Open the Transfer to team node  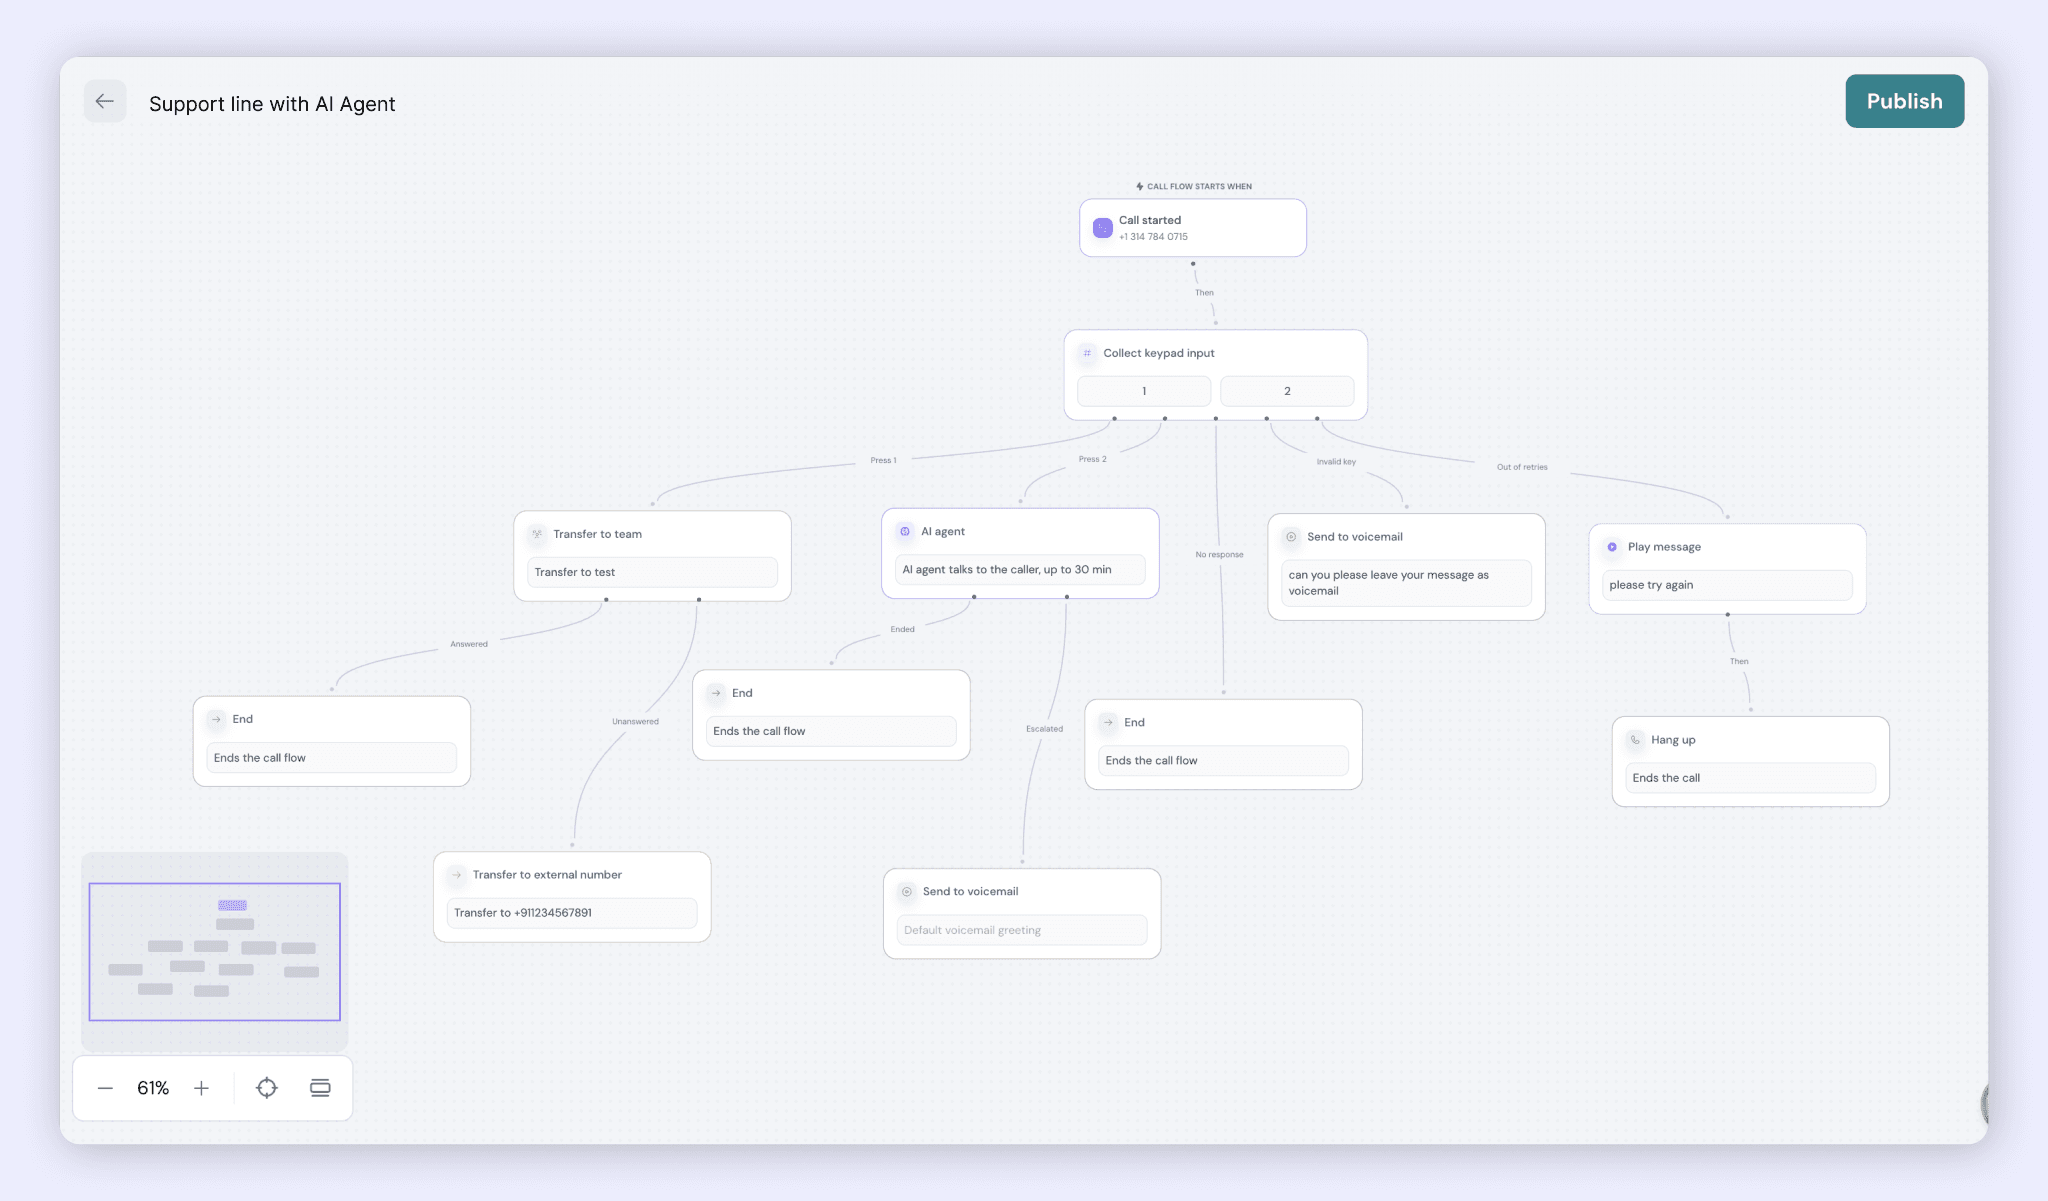[x=598, y=534]
